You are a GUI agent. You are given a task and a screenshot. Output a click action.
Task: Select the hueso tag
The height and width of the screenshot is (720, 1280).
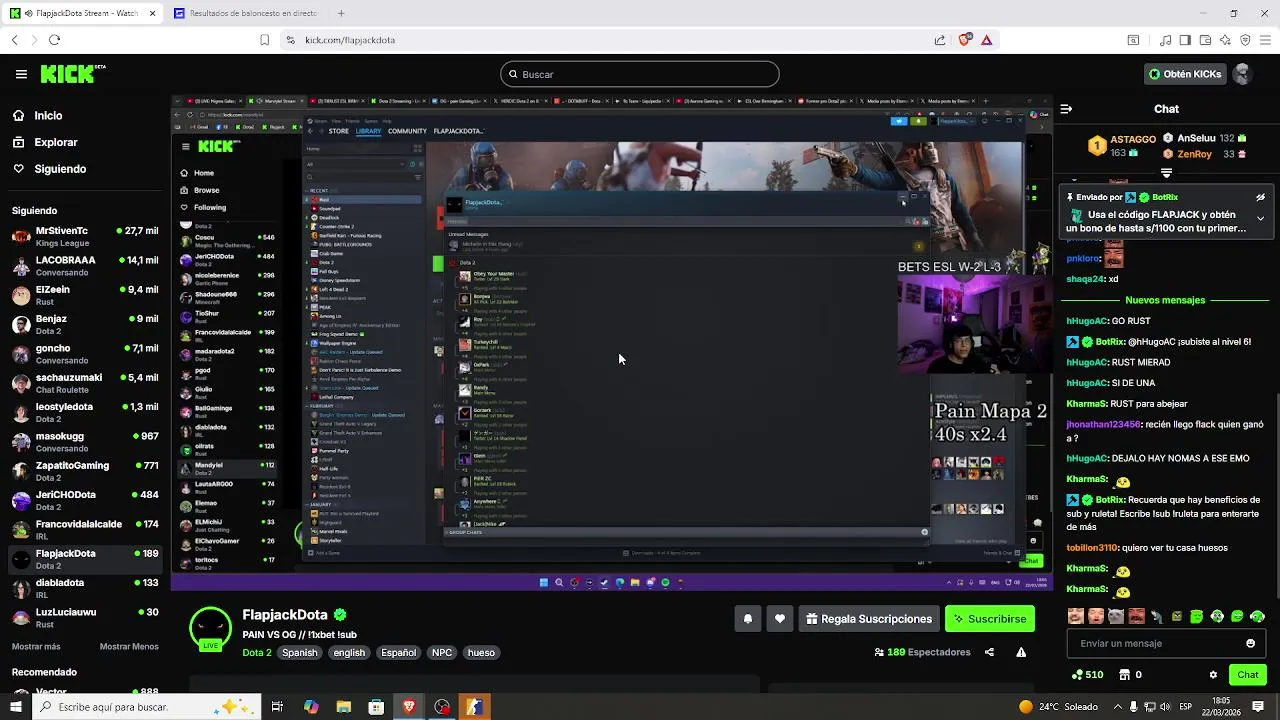coord(481,652)
